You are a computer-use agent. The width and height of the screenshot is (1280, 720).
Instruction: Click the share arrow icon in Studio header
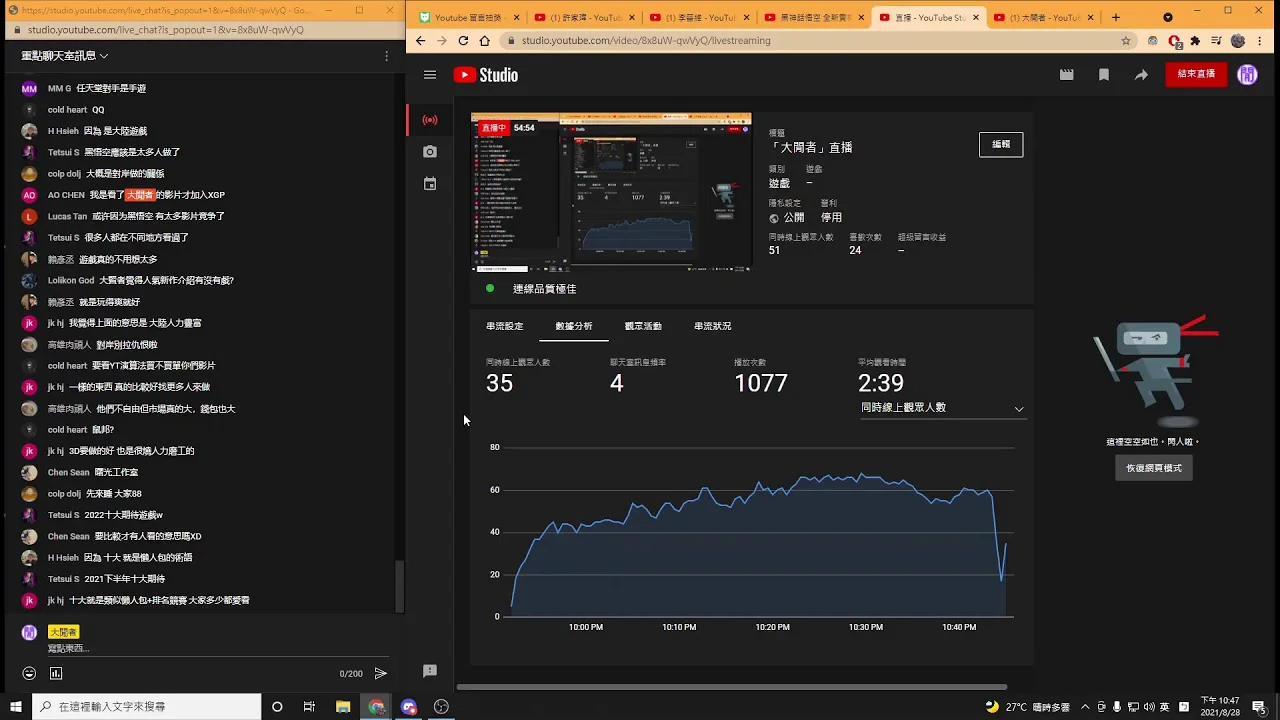pos(1141,75)
